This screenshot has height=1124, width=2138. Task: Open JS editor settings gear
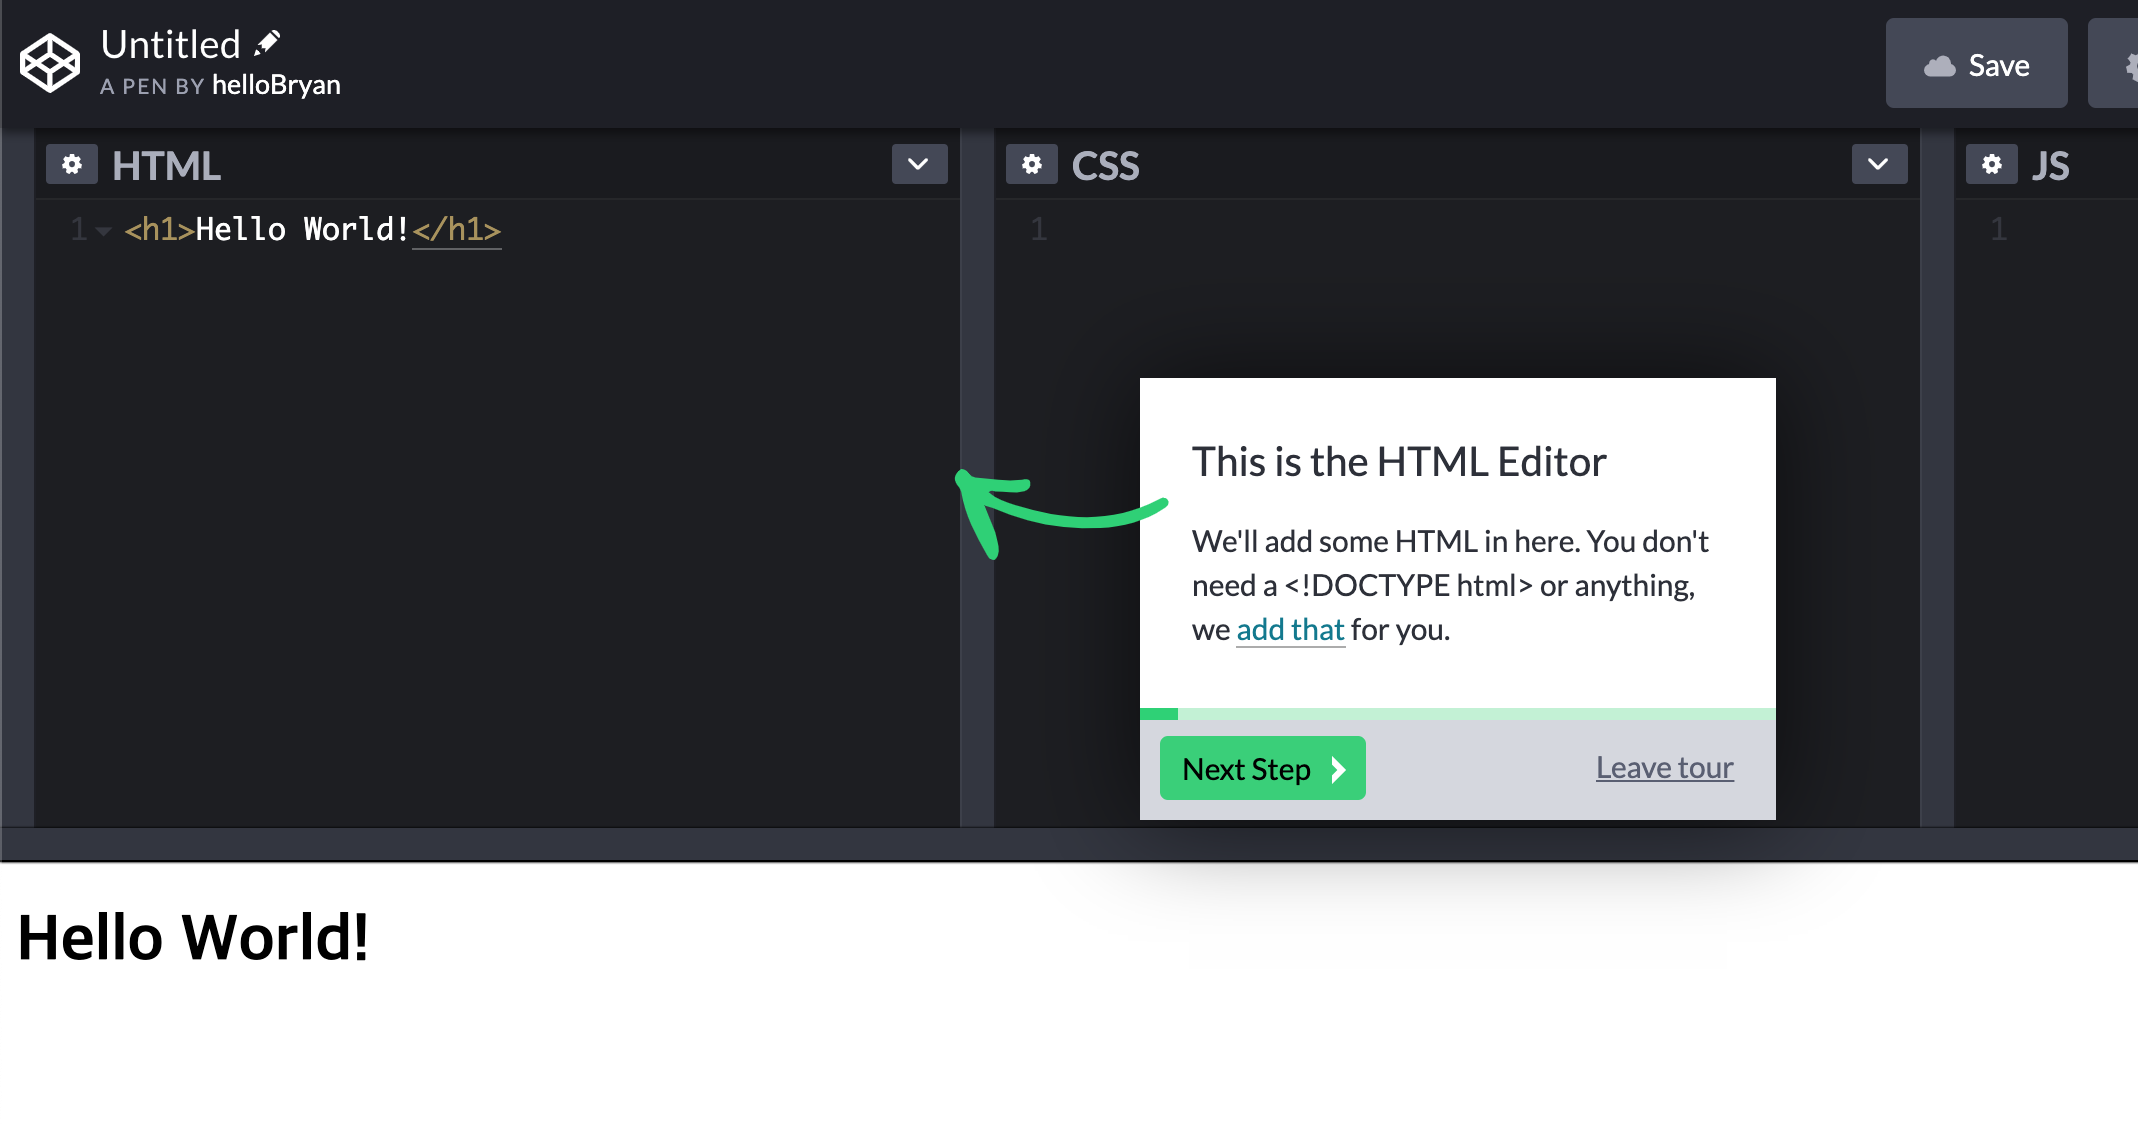(1991, 165)
